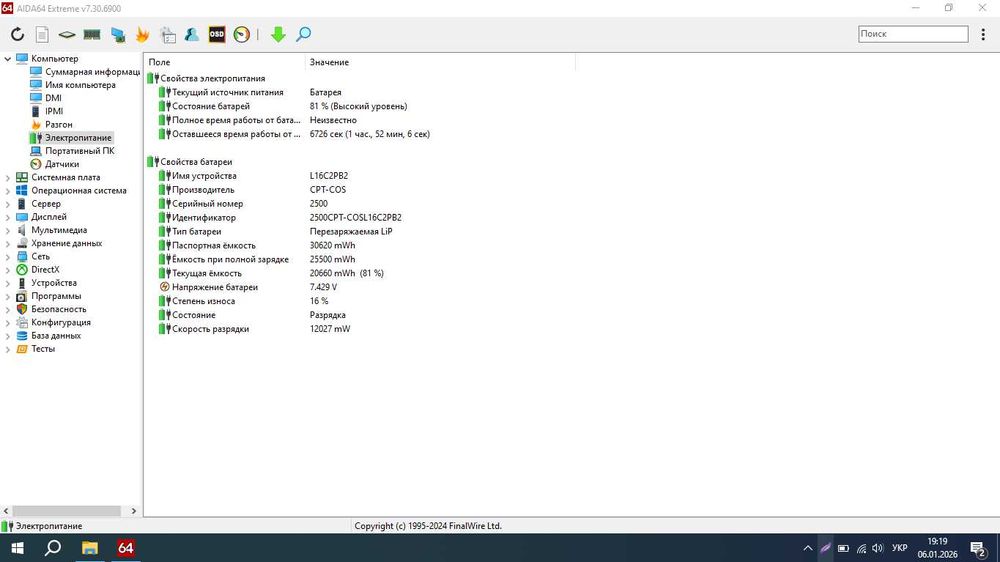Click the green download update arrow
This screenshot has height=562, width=1000.
278,34
